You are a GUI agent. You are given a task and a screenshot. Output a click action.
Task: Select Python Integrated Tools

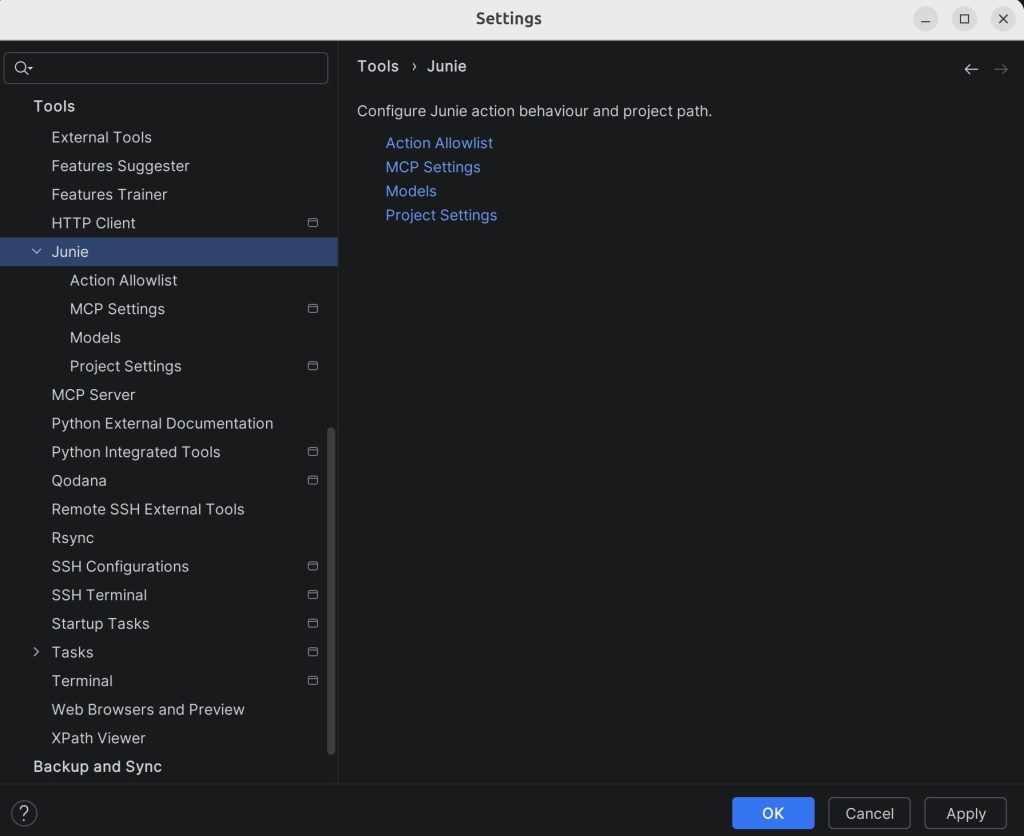[168, 452]
